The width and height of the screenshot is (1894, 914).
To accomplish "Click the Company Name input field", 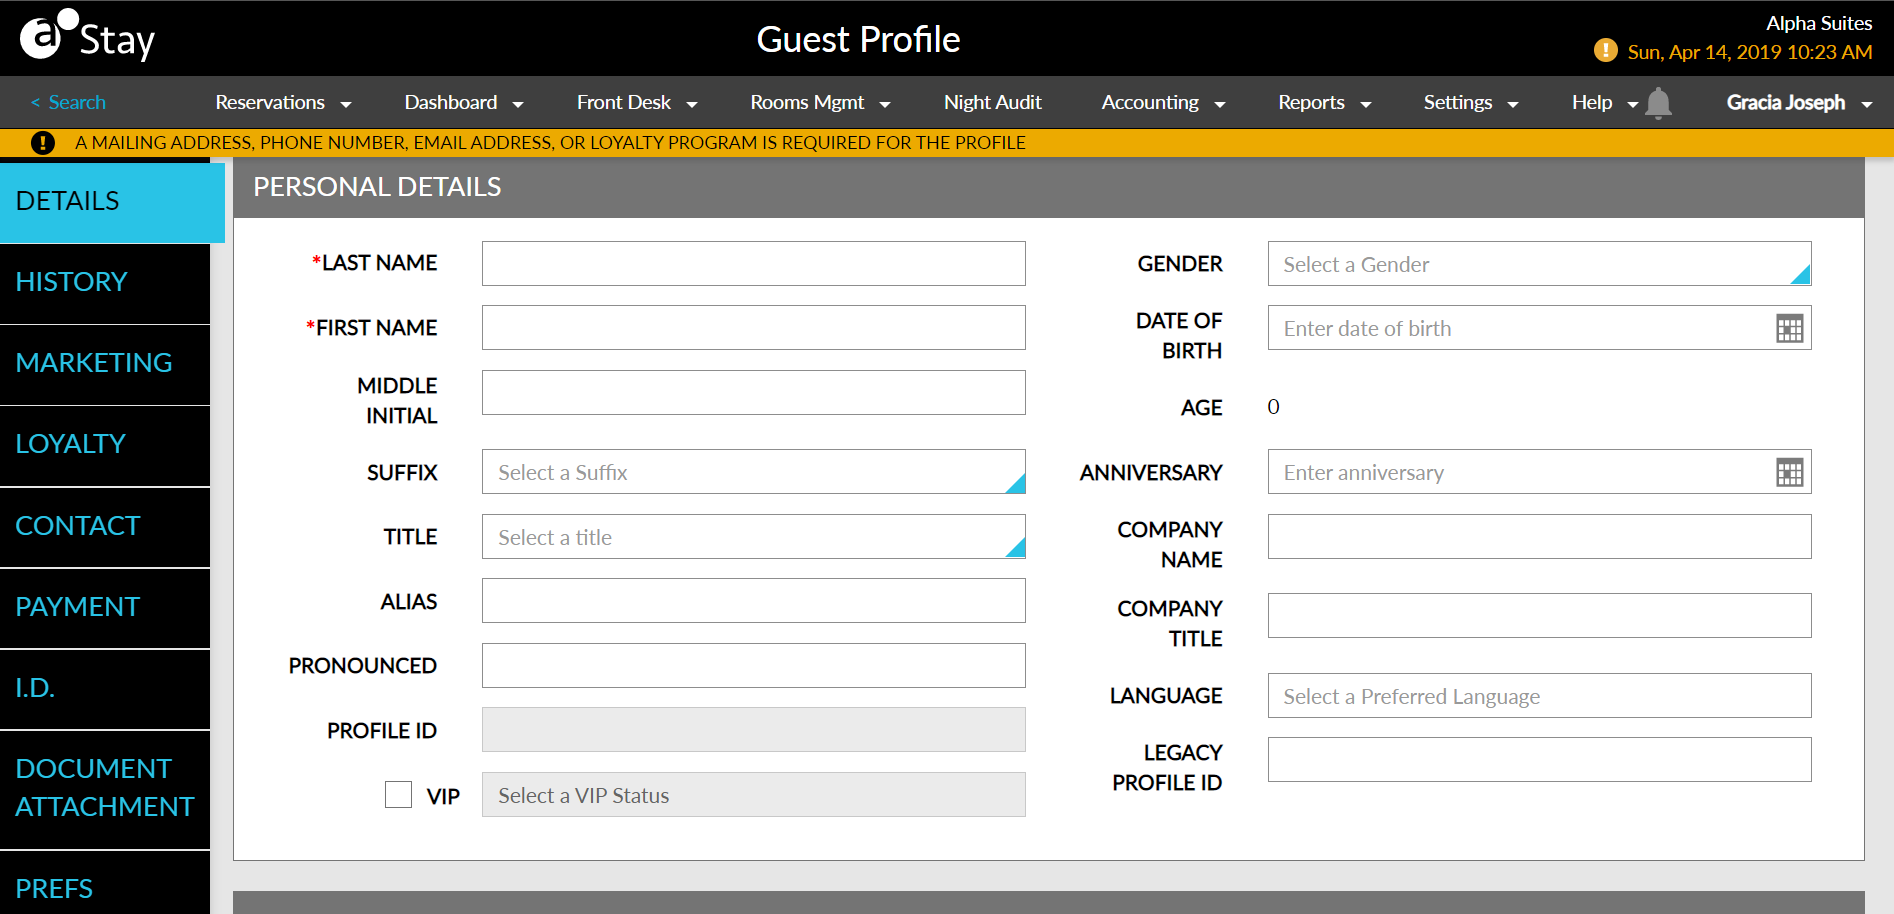I will tap(1538, 537).
